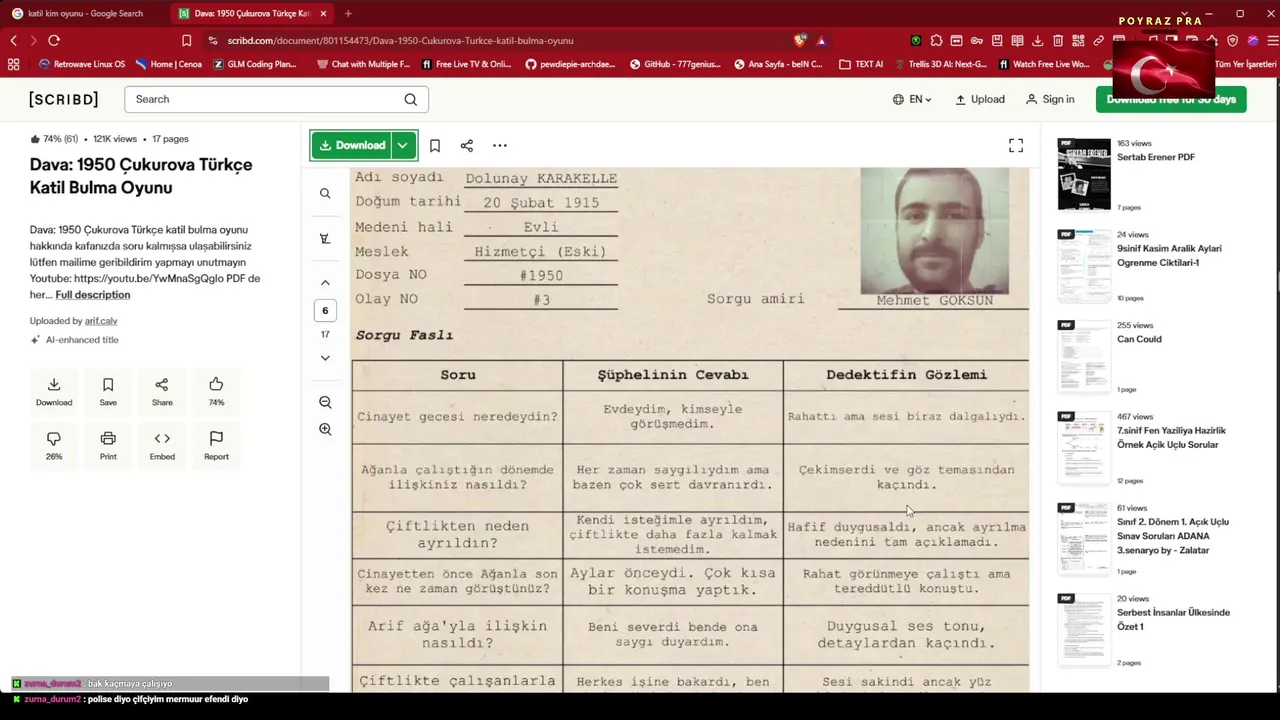Image resolution: width=1280 pixels, height=720 pixels.
Task: Open the Home | Cenoa bookmark
Action: pyautogui.click(x=169, y=64)
